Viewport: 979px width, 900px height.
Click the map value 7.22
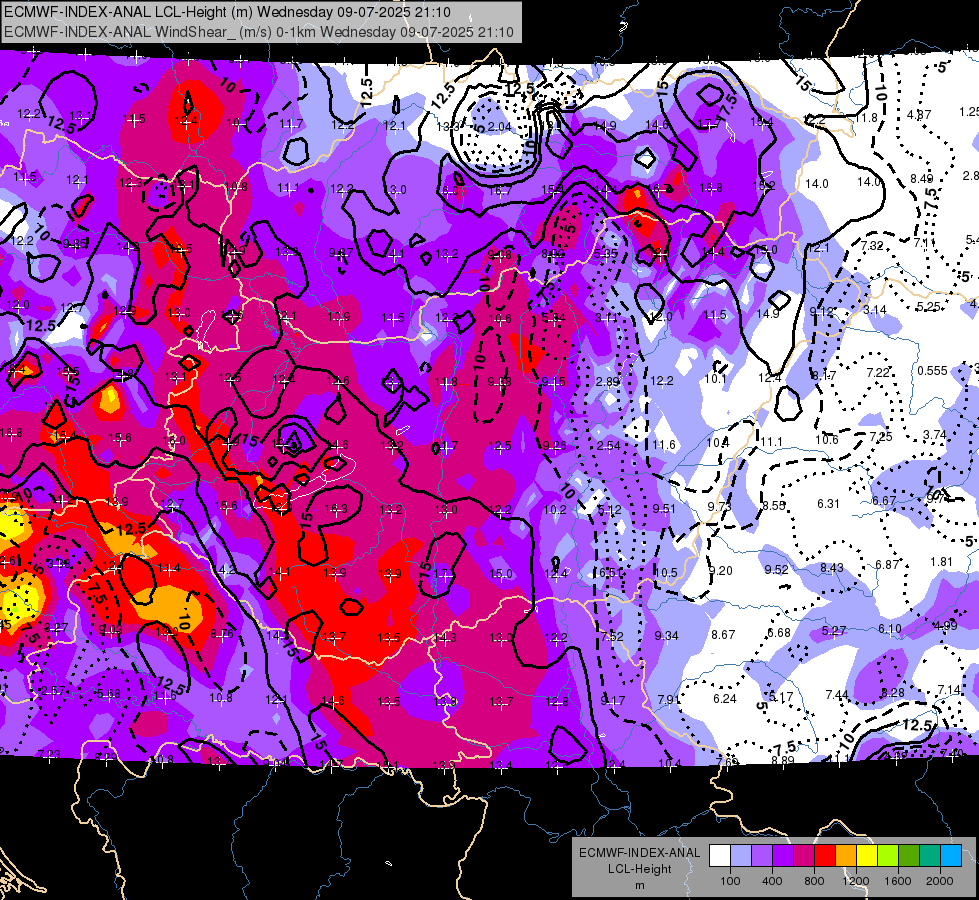[878, 372]
